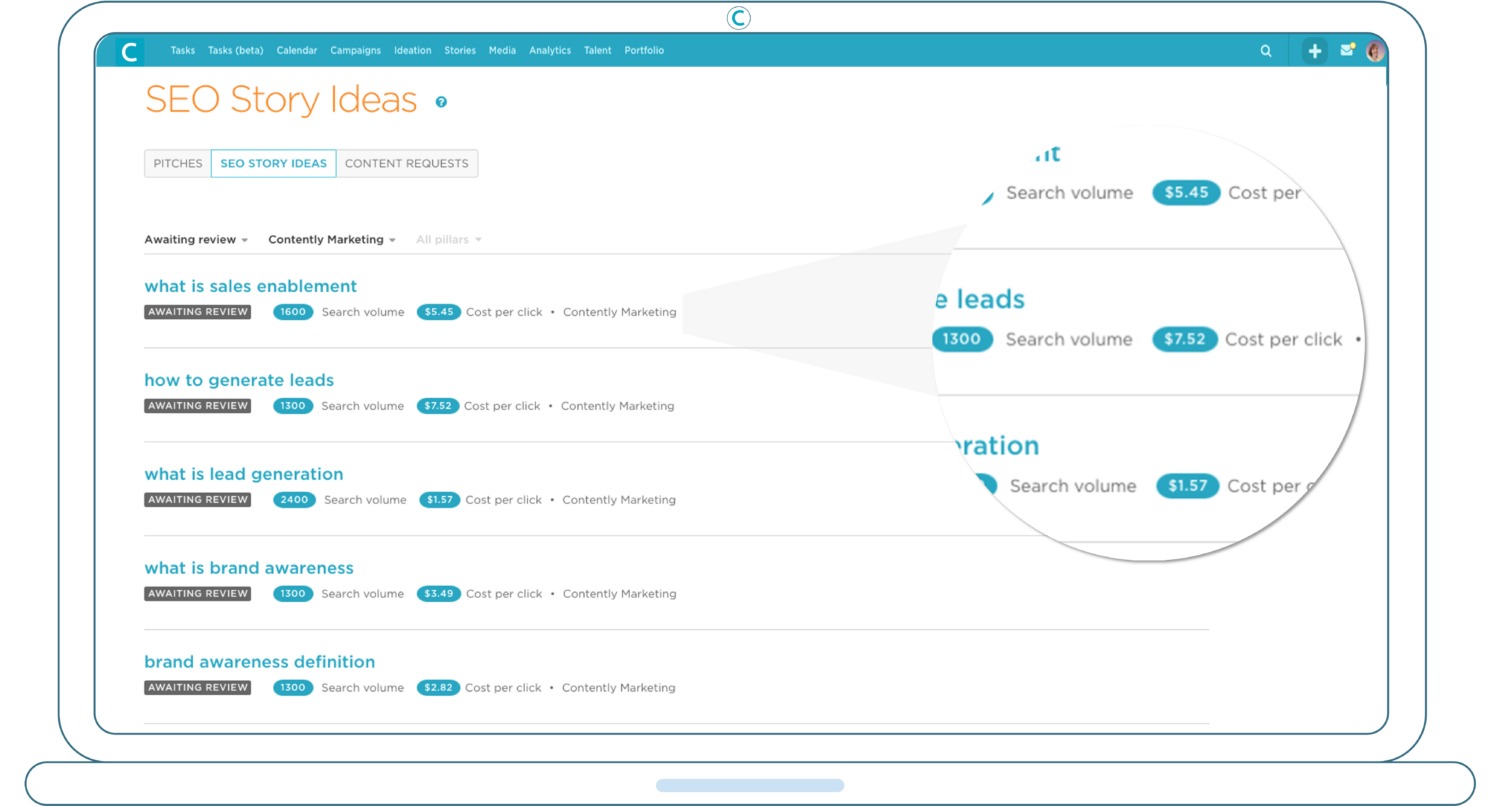Click the 'brand awareness definition' link

point(259,662)
